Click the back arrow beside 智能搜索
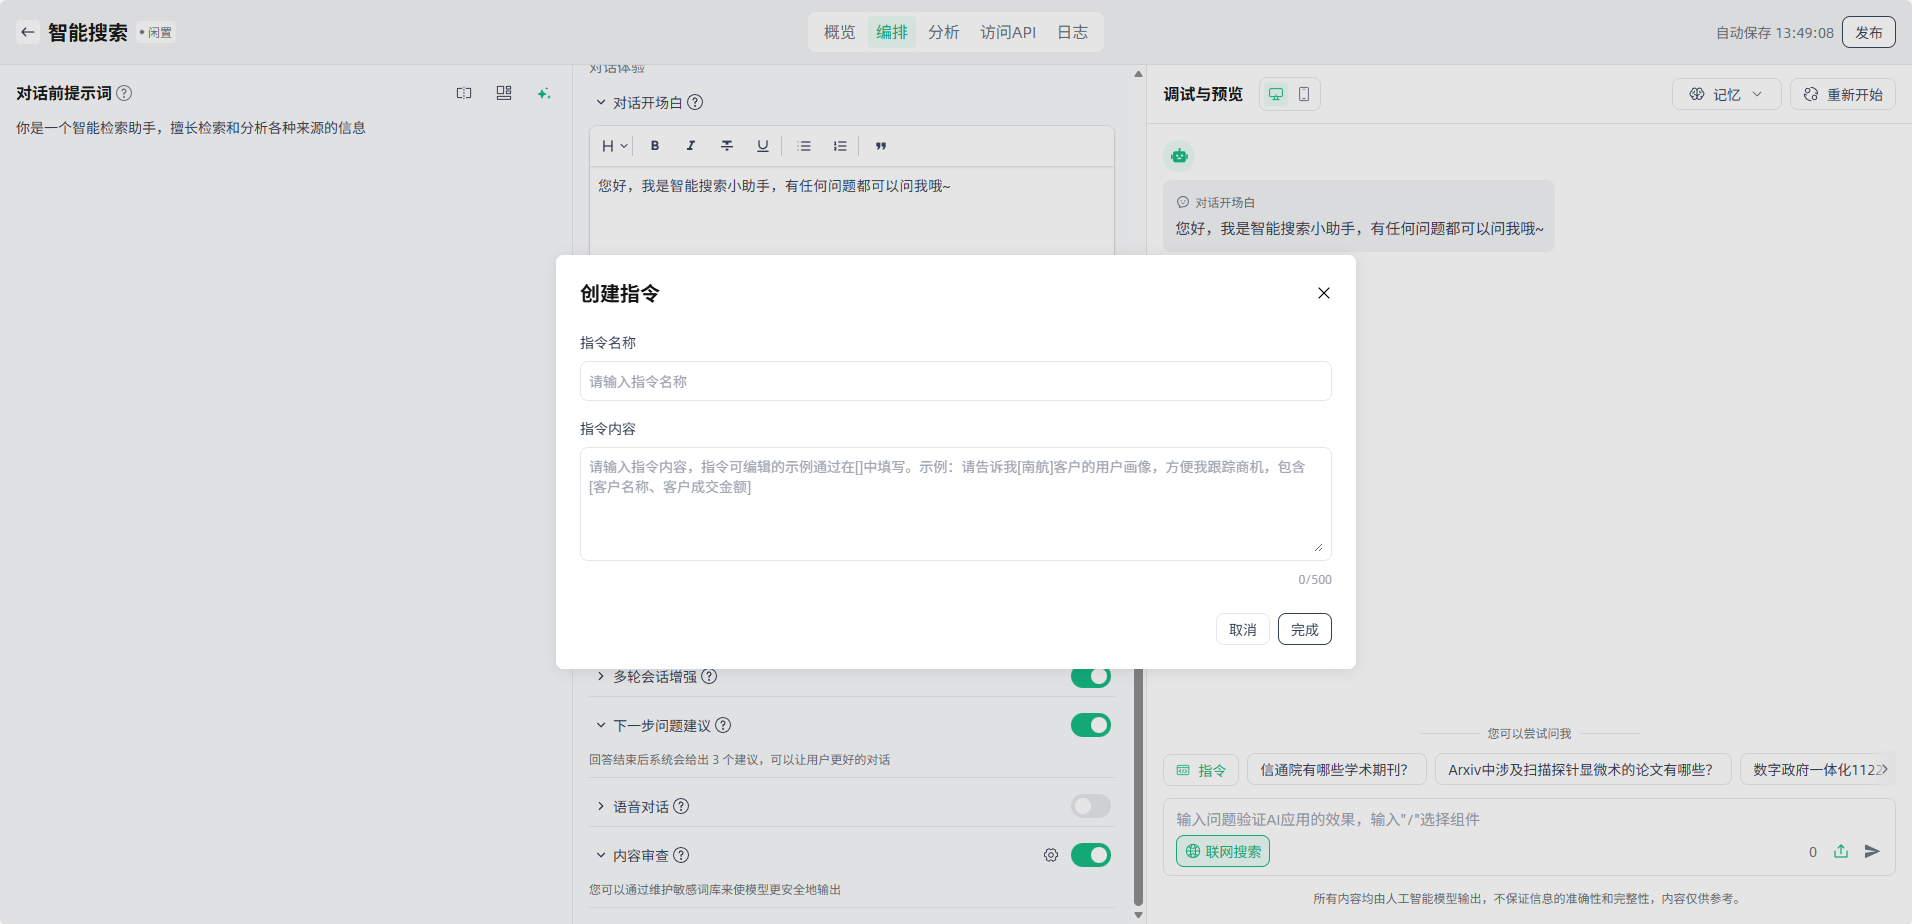 pos(28,32)
